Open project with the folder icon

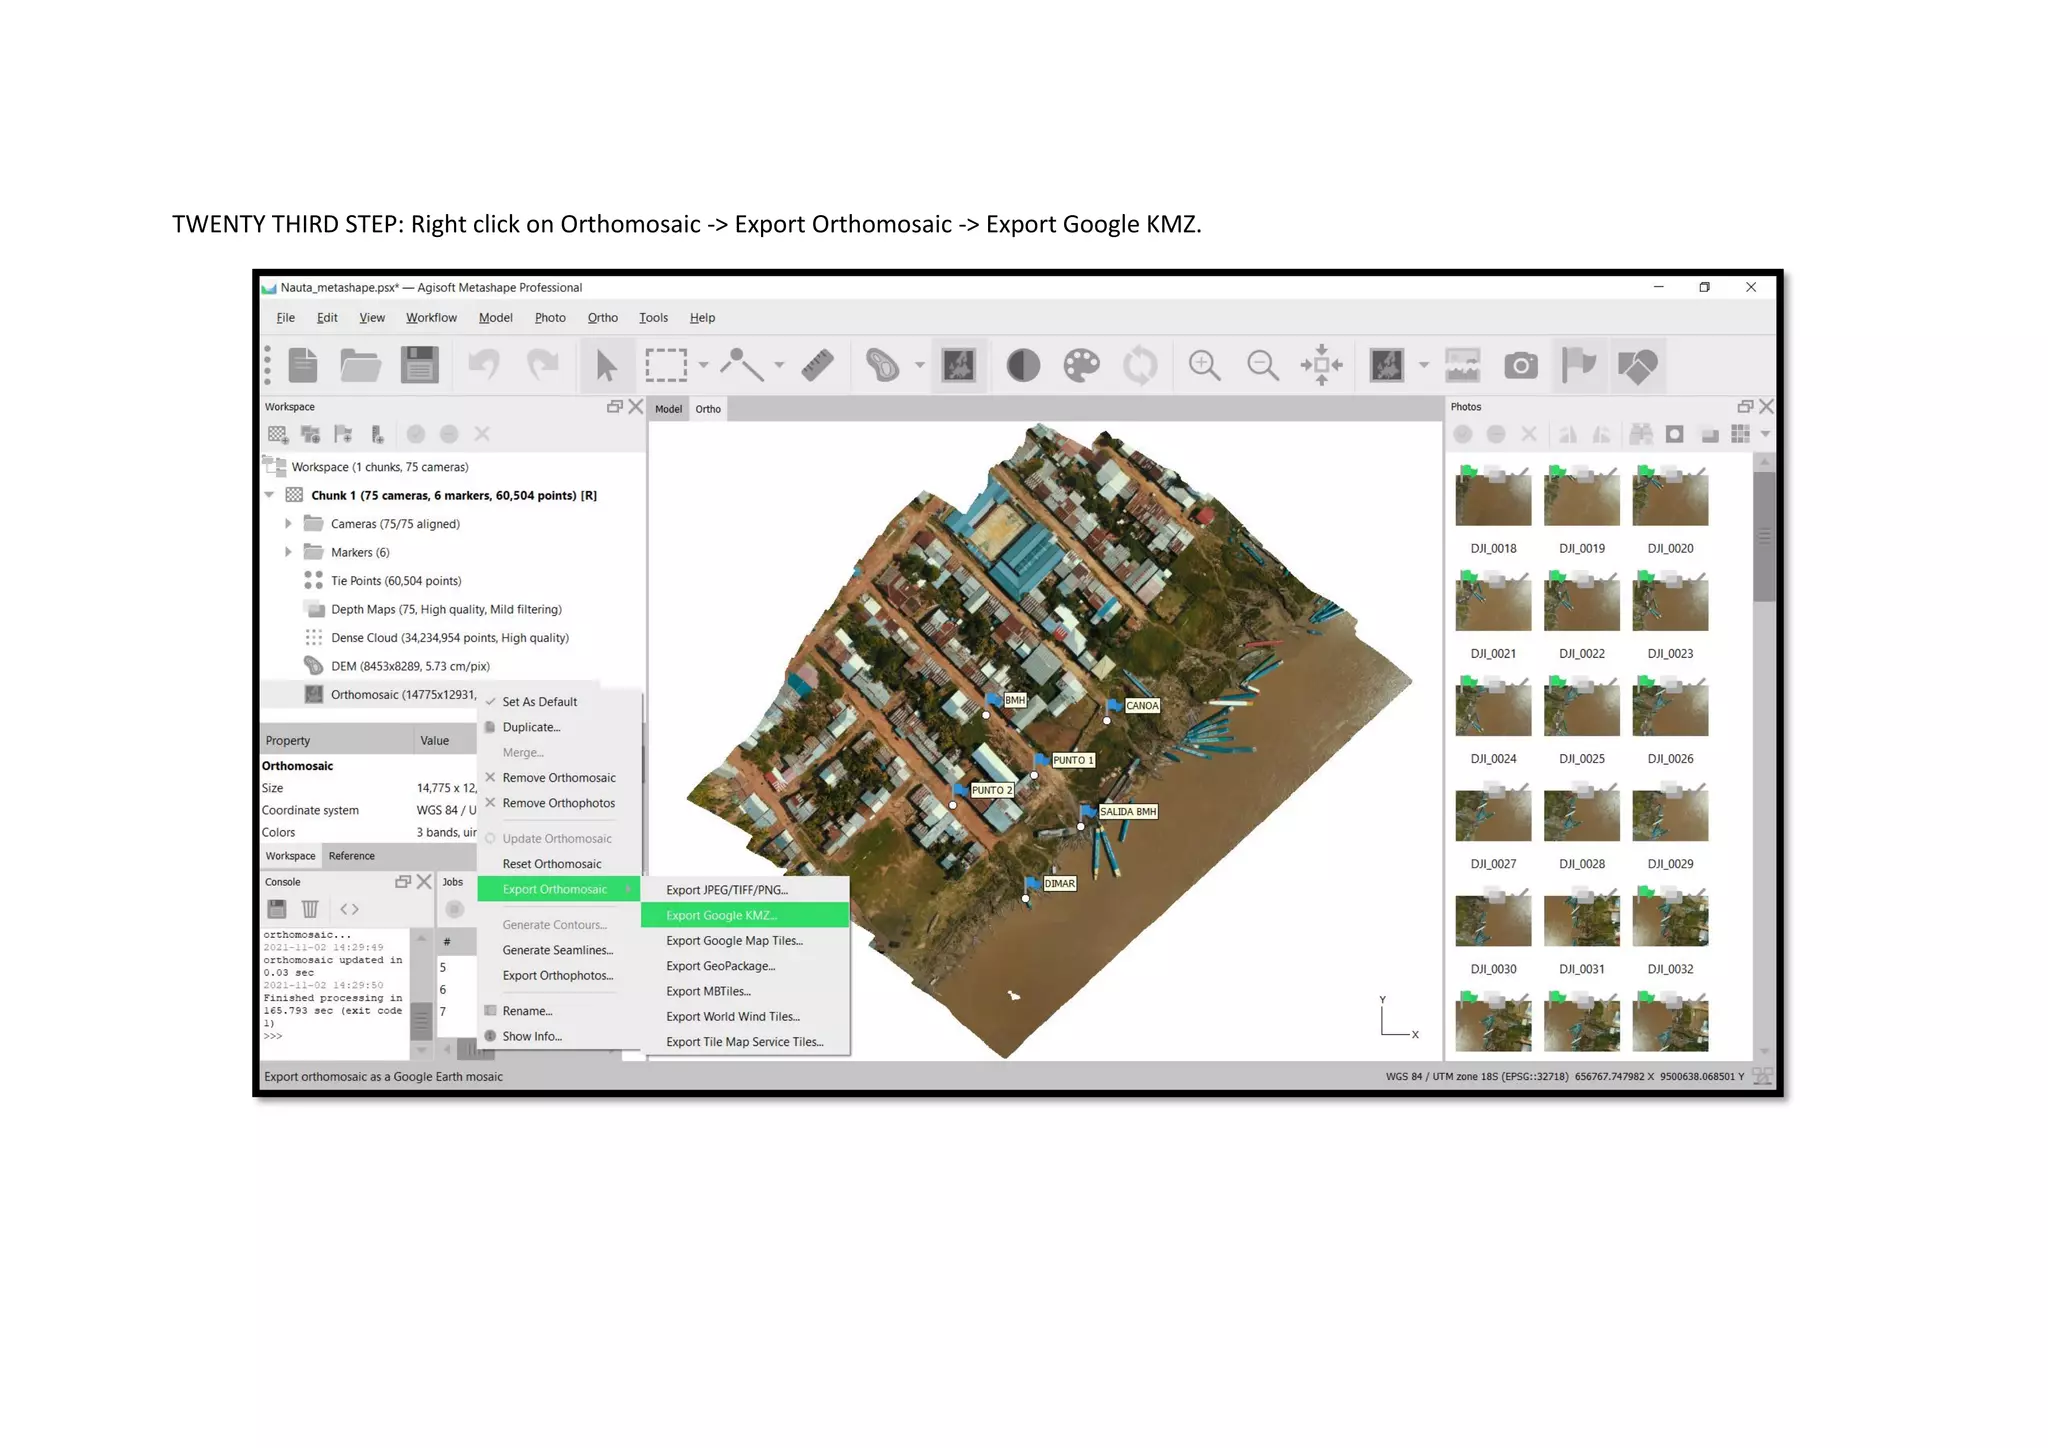click(360, 365)
